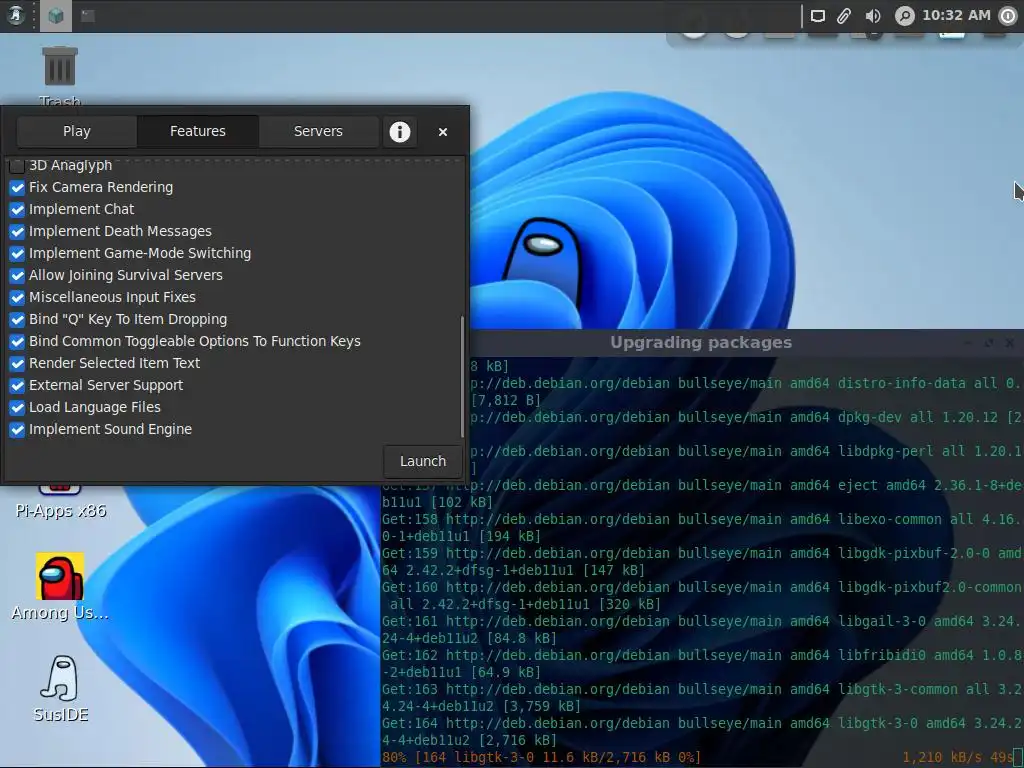Toggle Fix Camera Rendering checkbox

click(x=17, y=187)
